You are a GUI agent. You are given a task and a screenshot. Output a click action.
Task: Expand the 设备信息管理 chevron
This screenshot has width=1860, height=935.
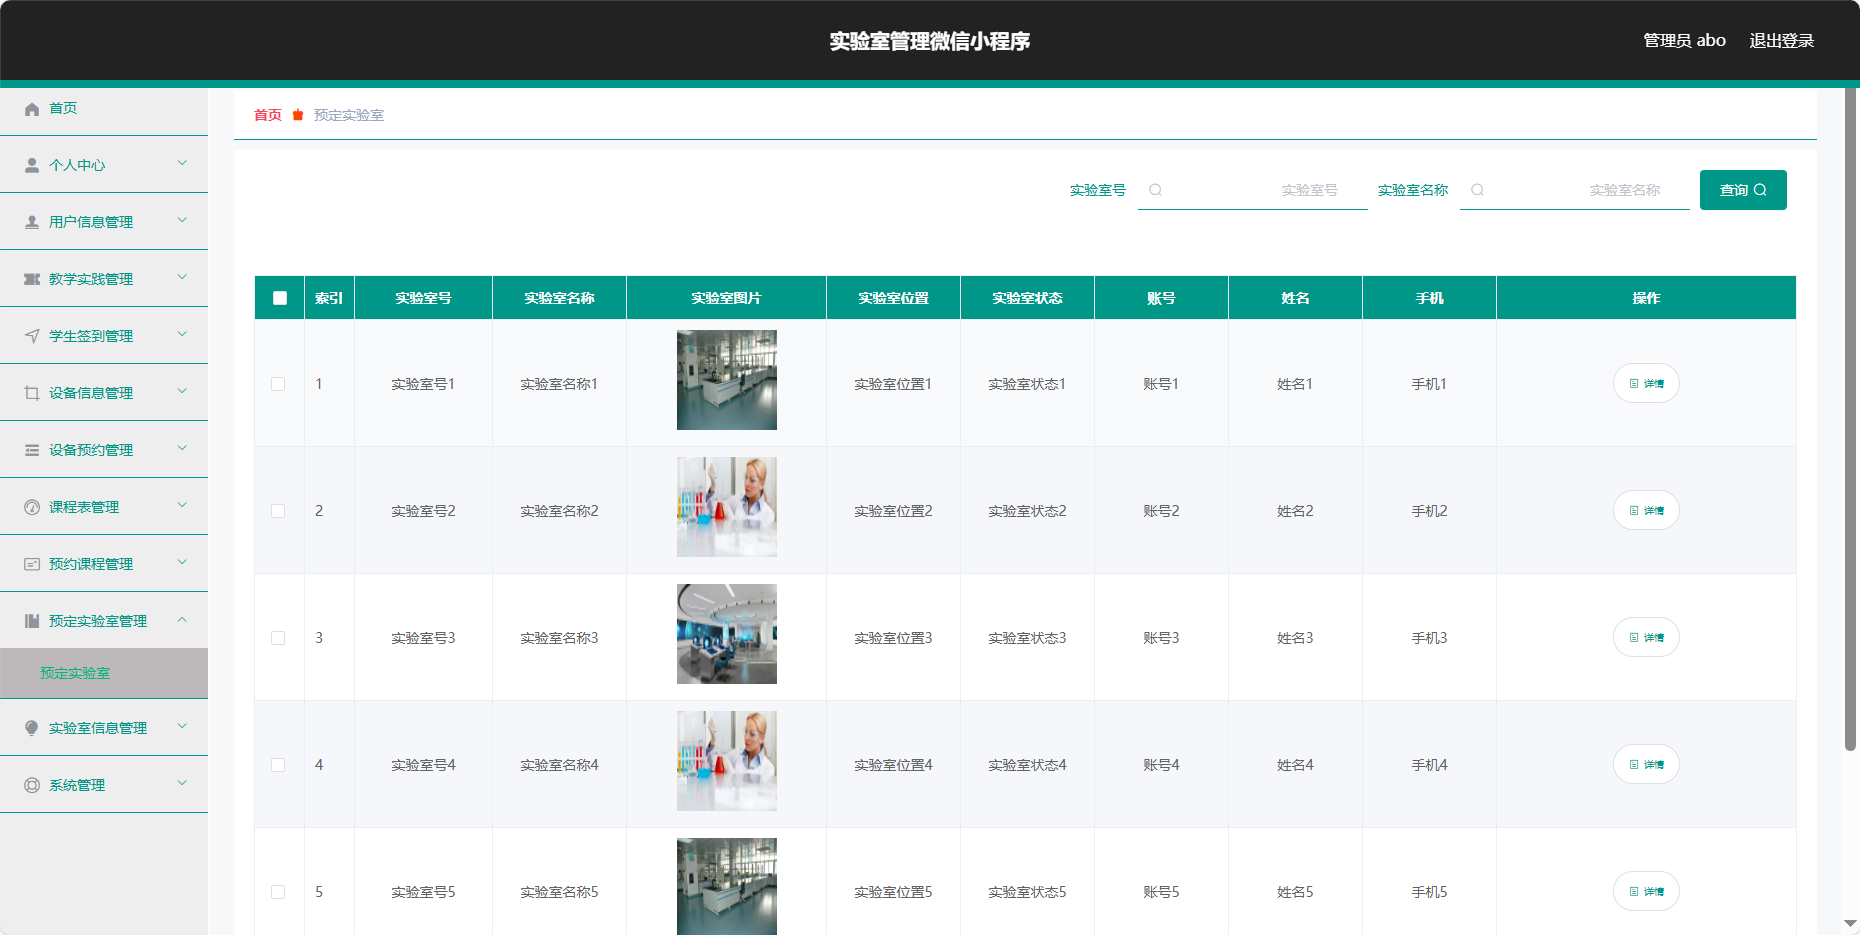click(x=182, y=391)
